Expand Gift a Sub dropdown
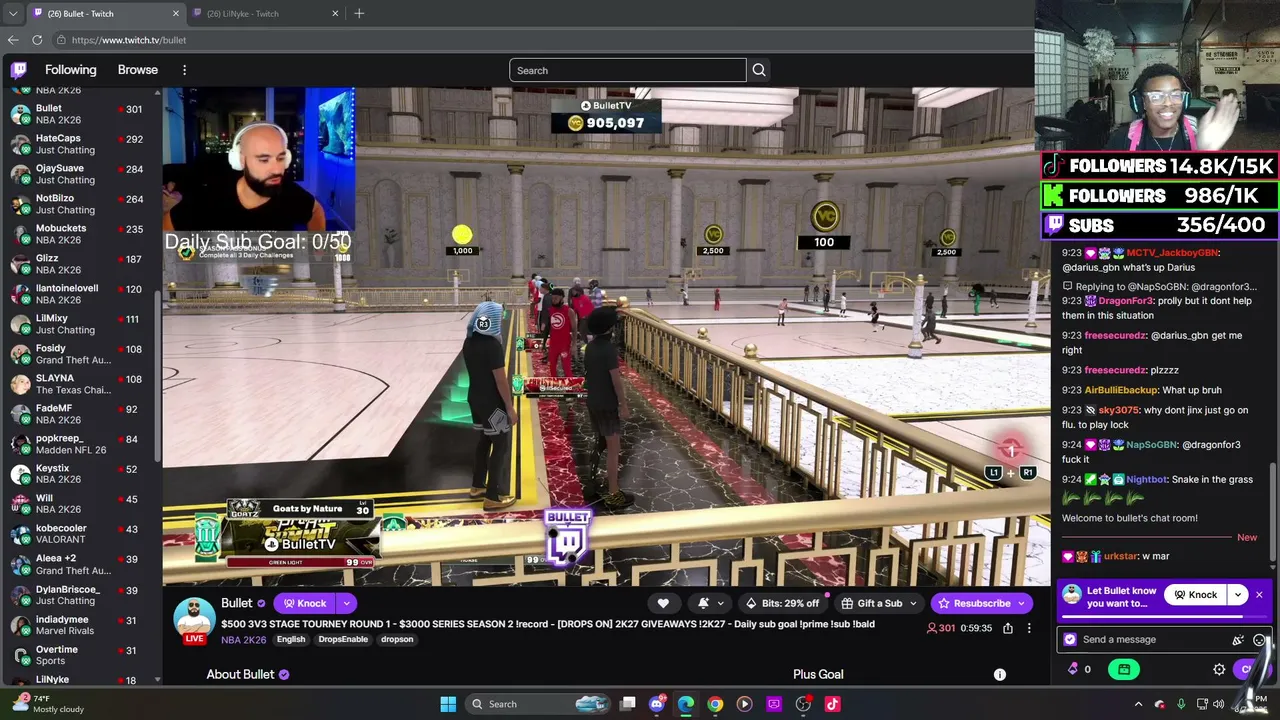The width and height of the screenshot is (1280, 720). [913, 603]
